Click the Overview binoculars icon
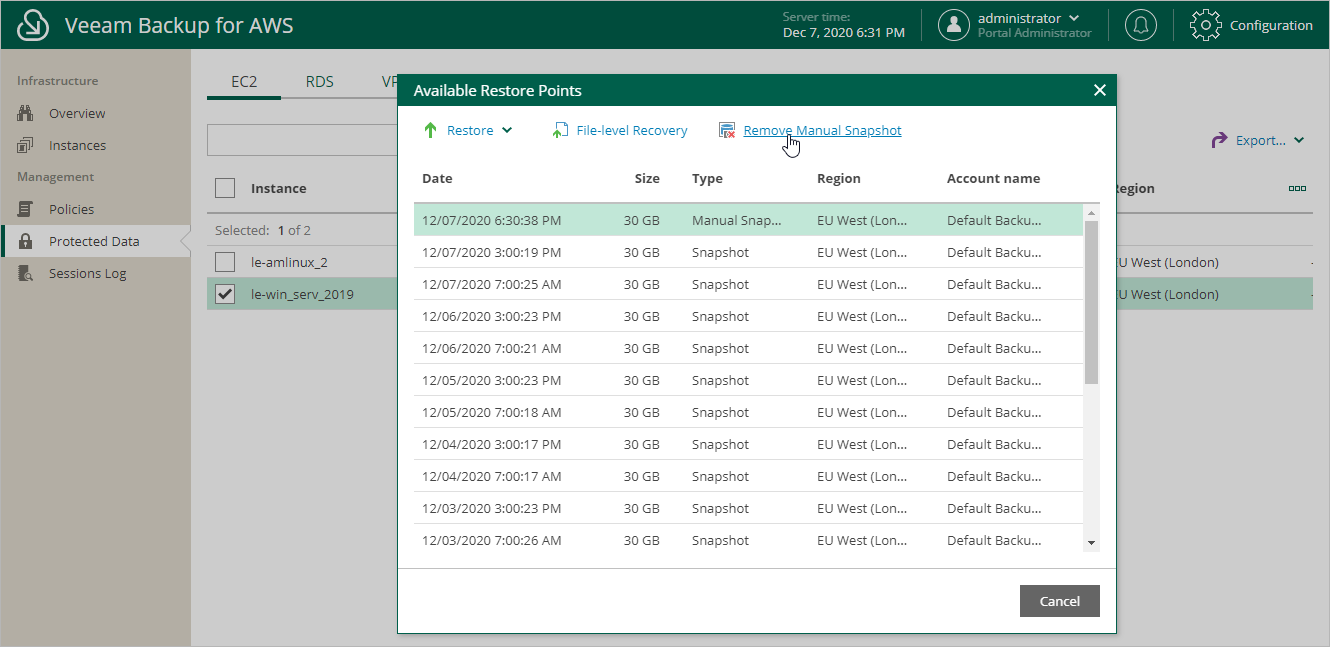Image resolution: width=1330 pixels, height=647 pixels. point(26,113)
